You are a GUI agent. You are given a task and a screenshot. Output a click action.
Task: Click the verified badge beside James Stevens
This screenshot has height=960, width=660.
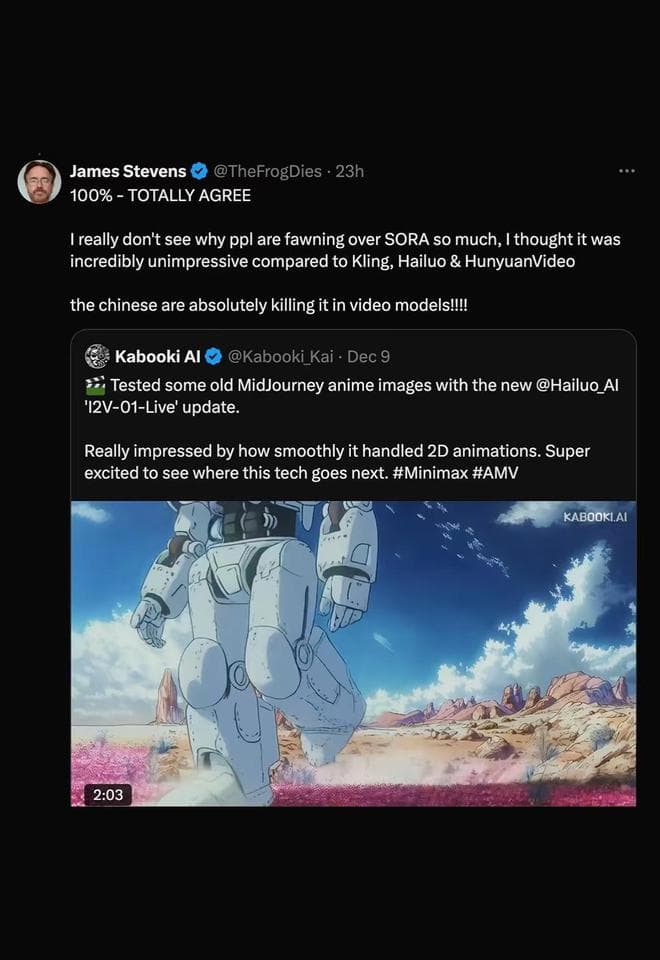[x=200, y=171]
